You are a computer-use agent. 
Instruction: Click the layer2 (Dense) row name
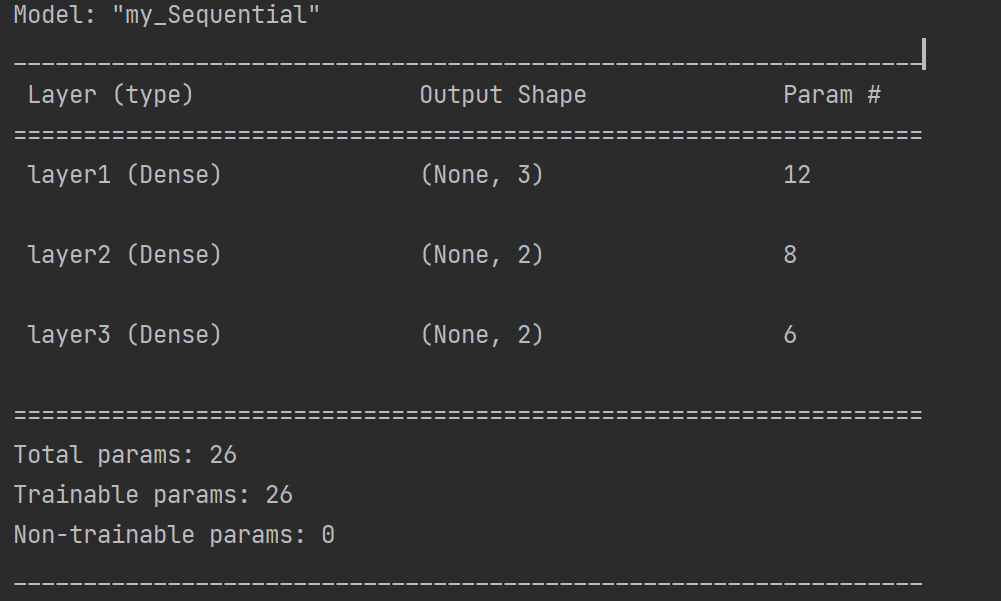click(124, 254)
